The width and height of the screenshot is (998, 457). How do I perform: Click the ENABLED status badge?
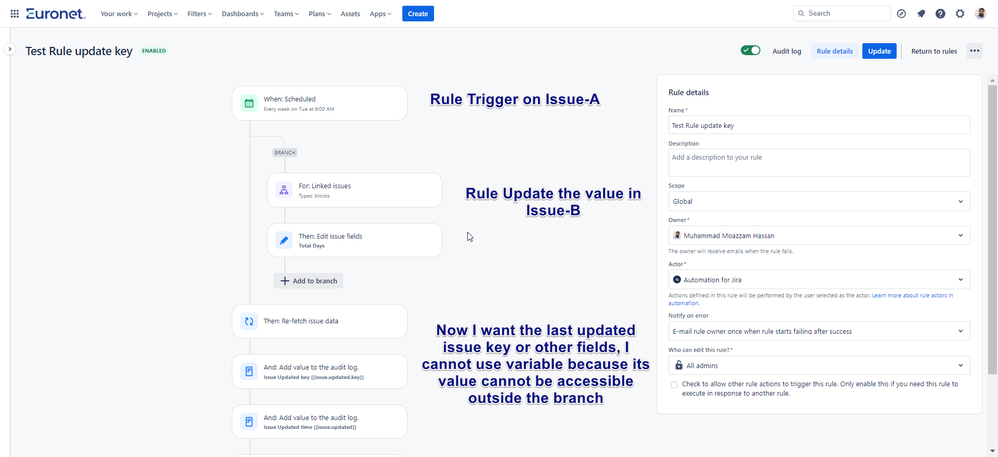tap(154, 51)
